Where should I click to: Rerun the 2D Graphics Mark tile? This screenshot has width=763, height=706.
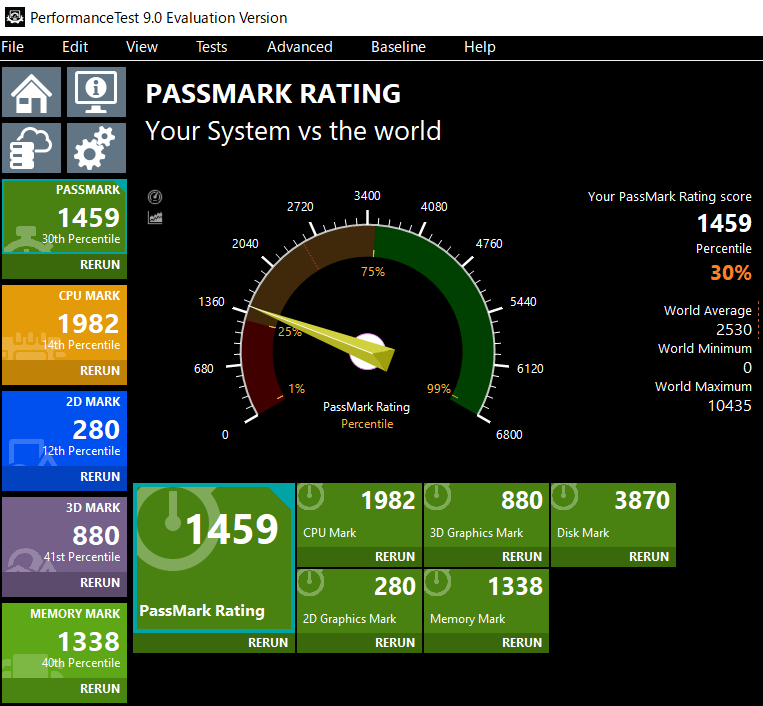(395, 643)
